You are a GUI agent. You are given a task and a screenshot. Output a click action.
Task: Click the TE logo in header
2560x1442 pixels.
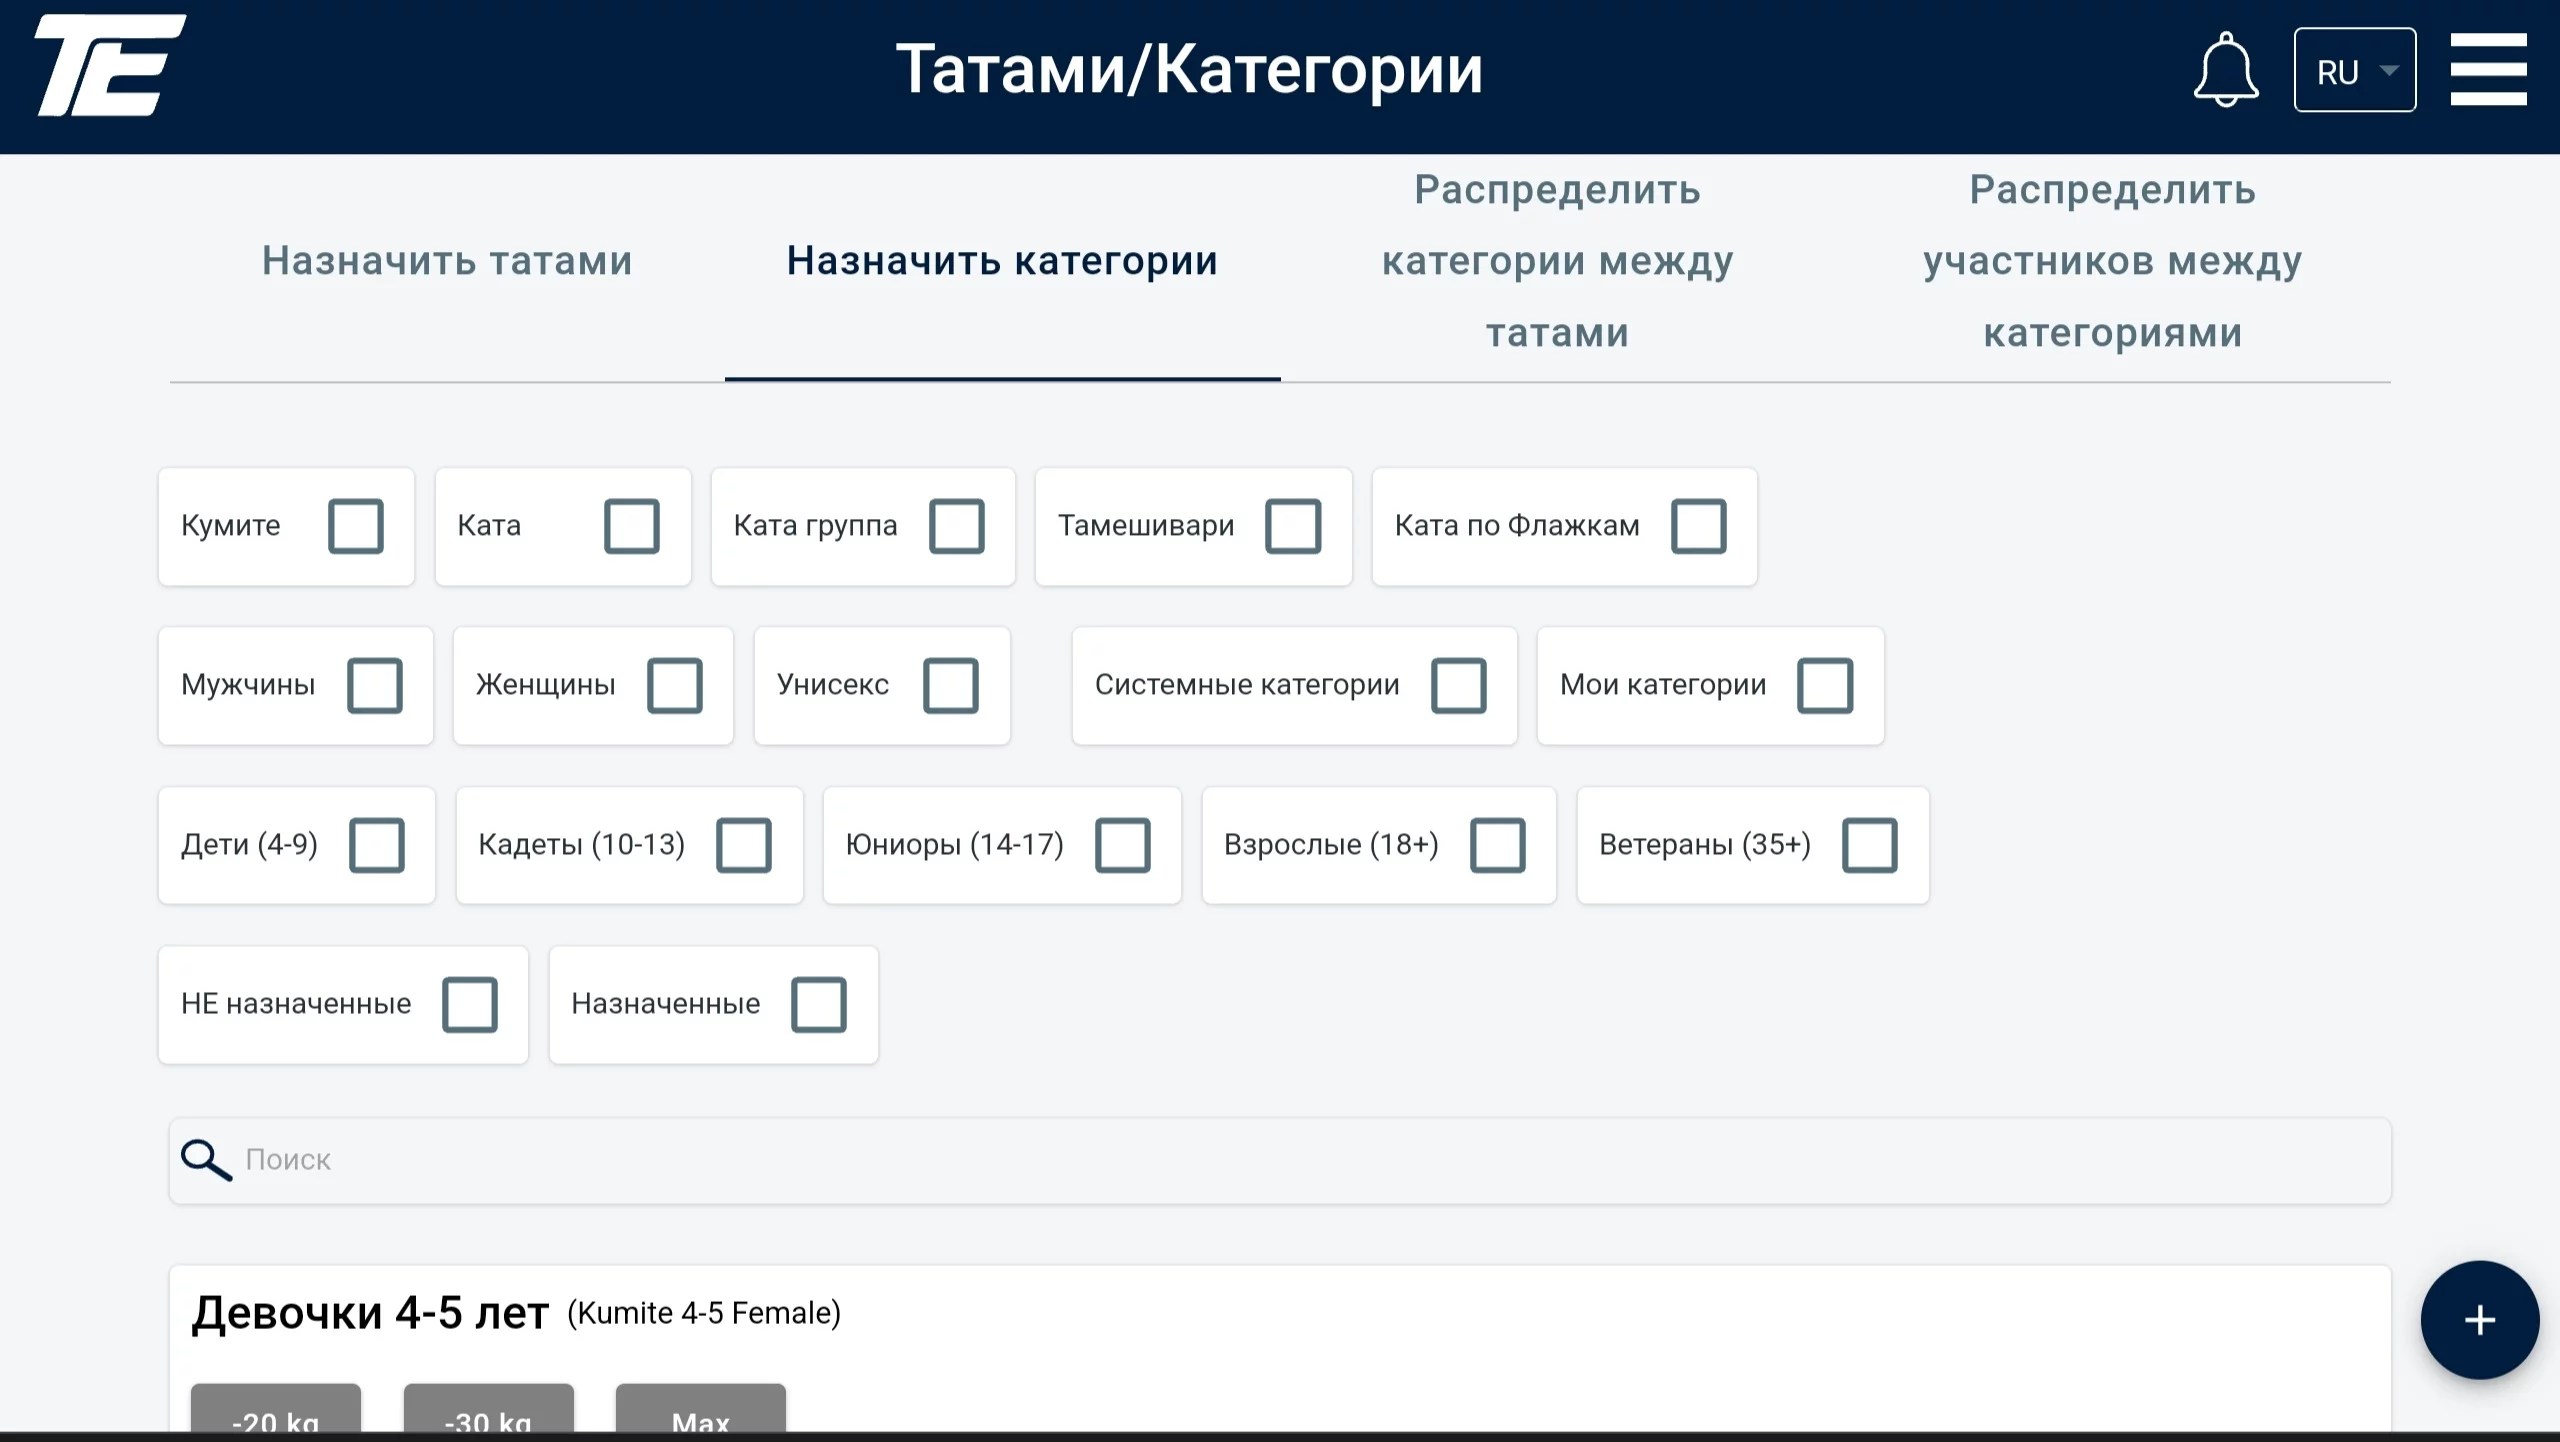pos(110,66)
